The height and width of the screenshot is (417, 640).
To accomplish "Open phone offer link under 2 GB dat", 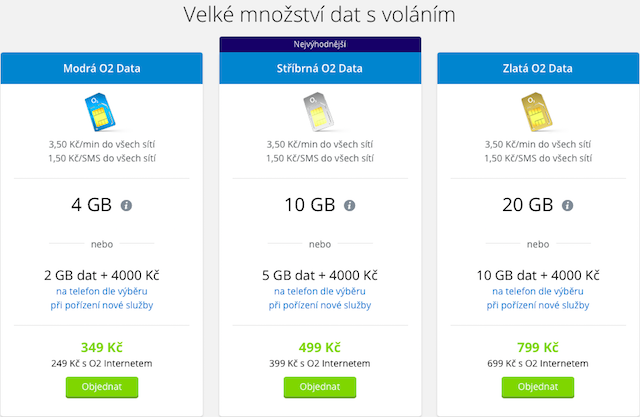I will coord(101,297).
